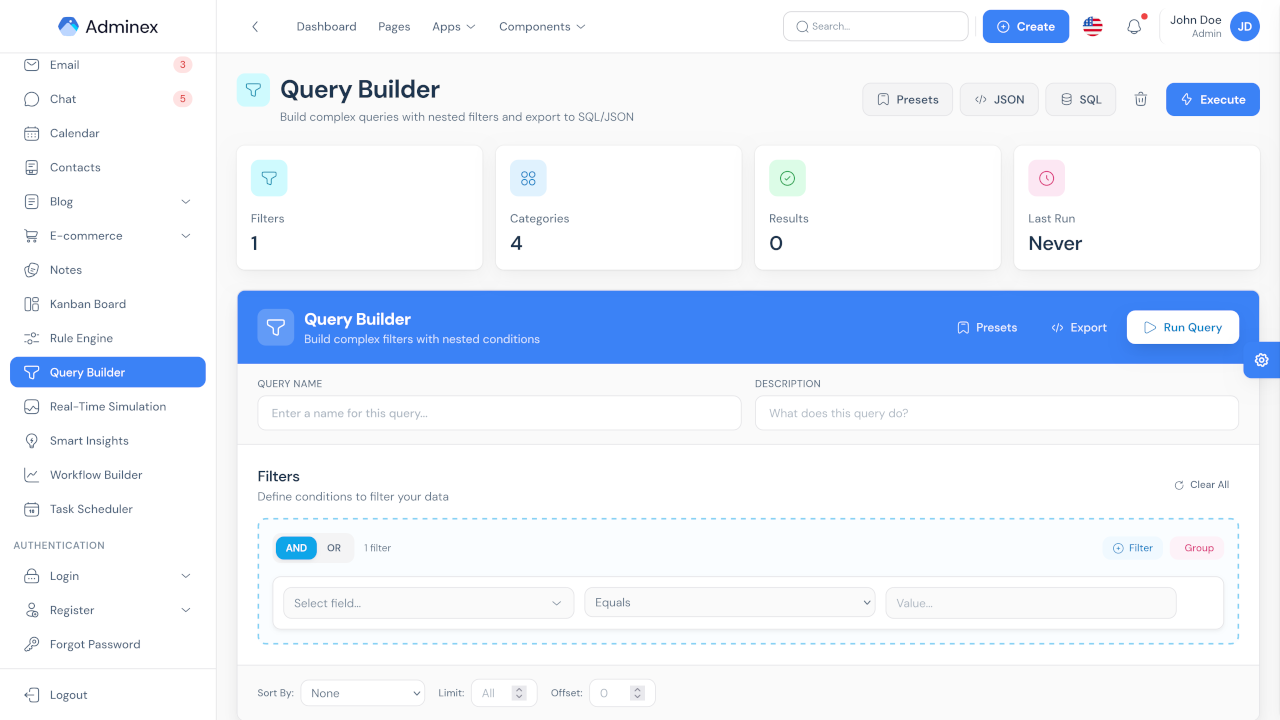This screenshot has width=1280, height=720.
Task: Click the blue Create button
Action: [x=1026, y=27]
